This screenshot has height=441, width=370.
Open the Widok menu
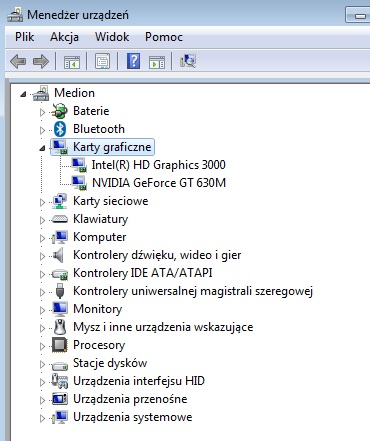point(112,37)
